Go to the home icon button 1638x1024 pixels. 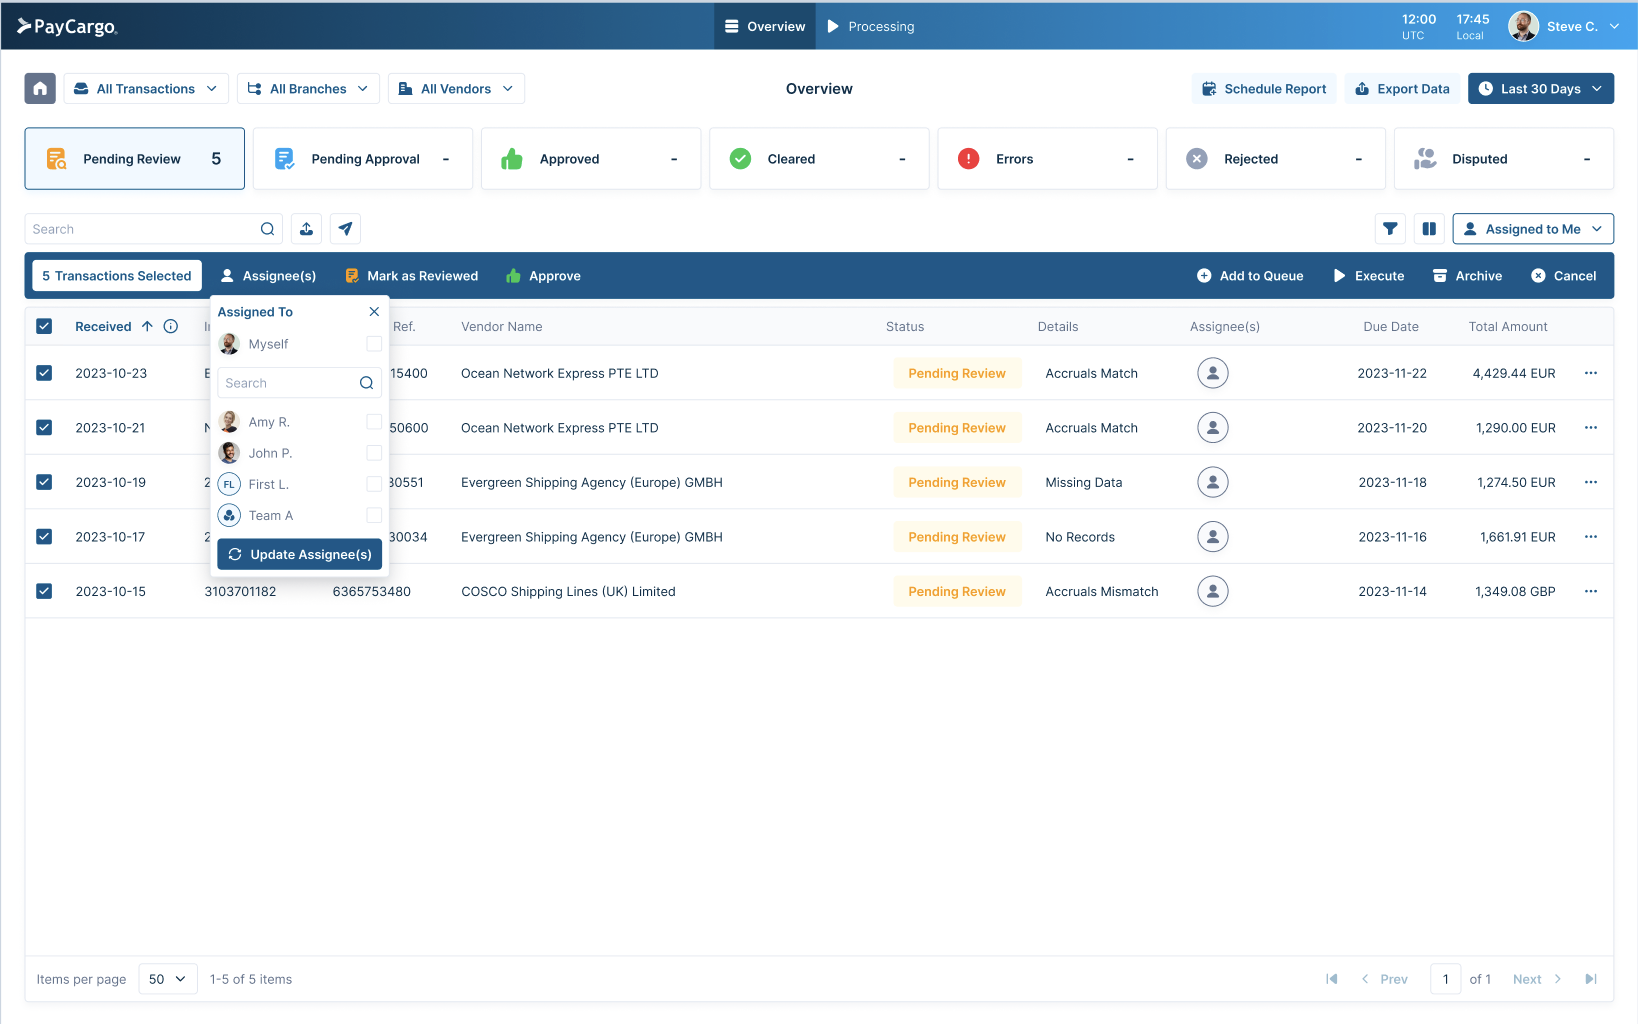click(40, 88)
